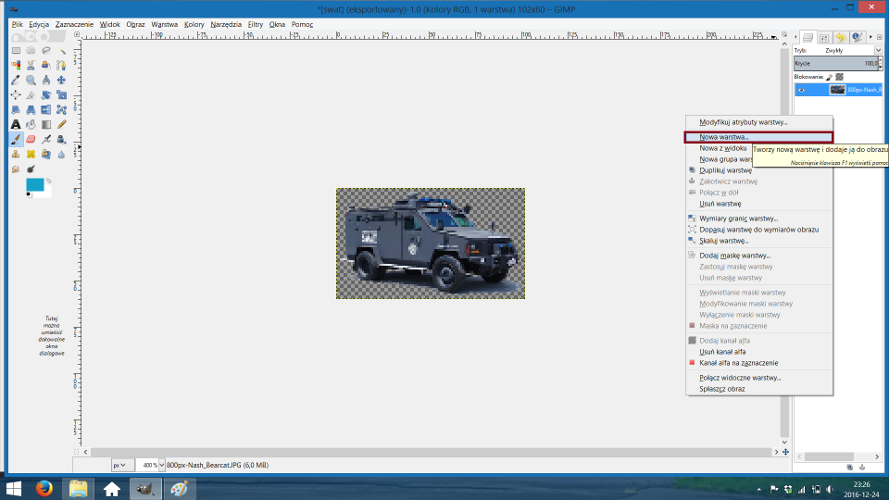Increase Krycie opacity with up arrow
This screenshot has height=500, width=889.
click(x=880, y=60)
